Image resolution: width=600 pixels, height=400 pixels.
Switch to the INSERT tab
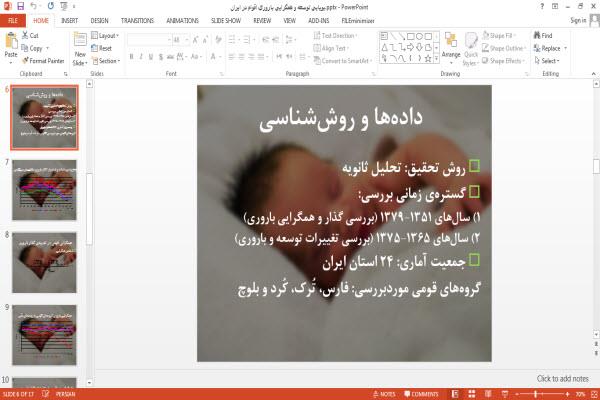69,21
